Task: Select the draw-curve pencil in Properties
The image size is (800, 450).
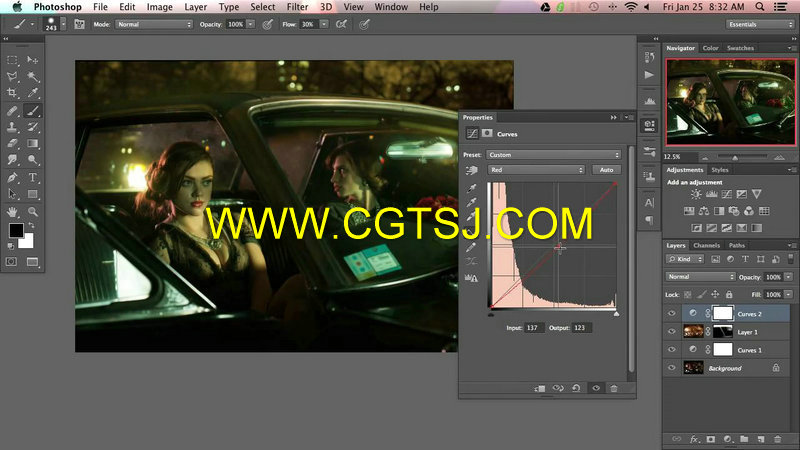Action: [x=472, y=247]
